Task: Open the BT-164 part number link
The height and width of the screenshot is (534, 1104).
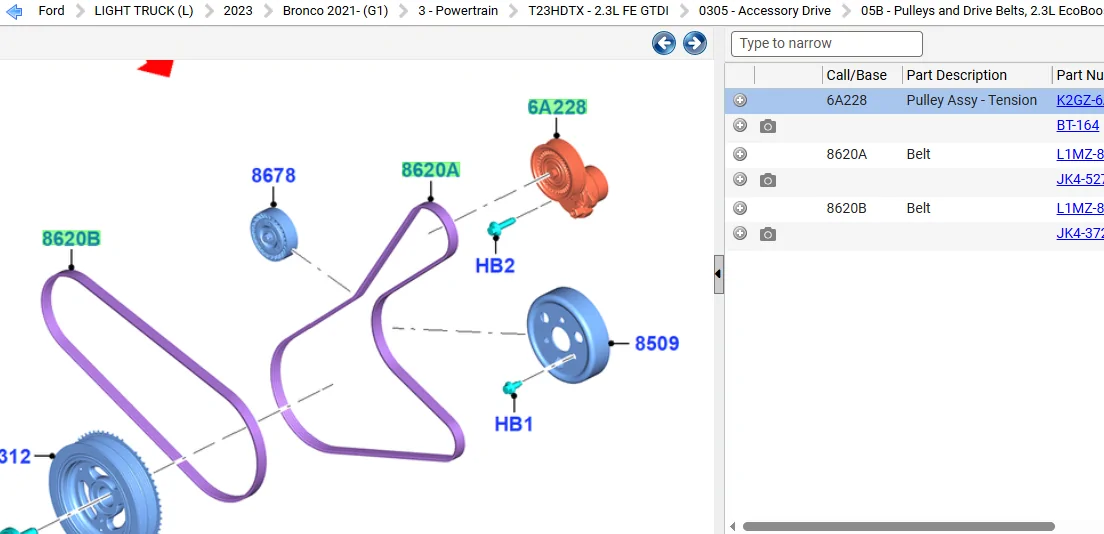Action: tap(1077, 125)
